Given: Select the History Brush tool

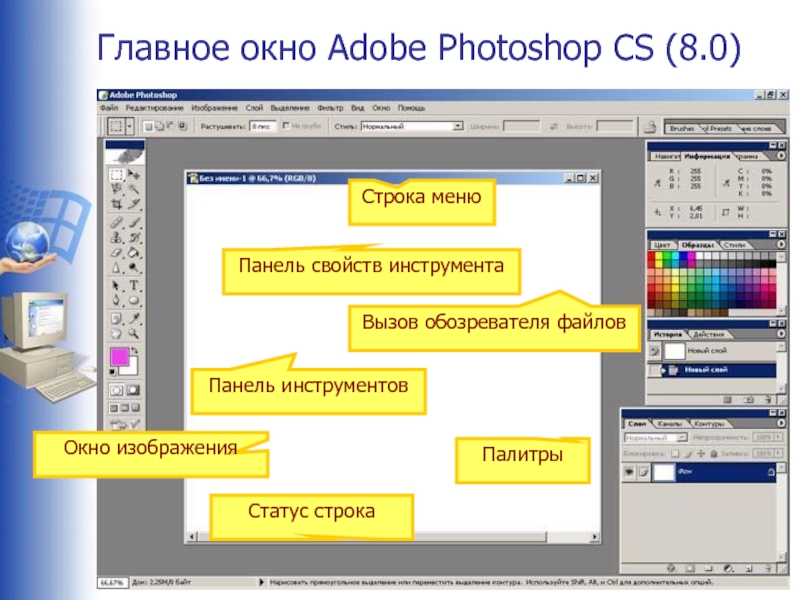Looking at the screenshot, I should pos(134,238).
